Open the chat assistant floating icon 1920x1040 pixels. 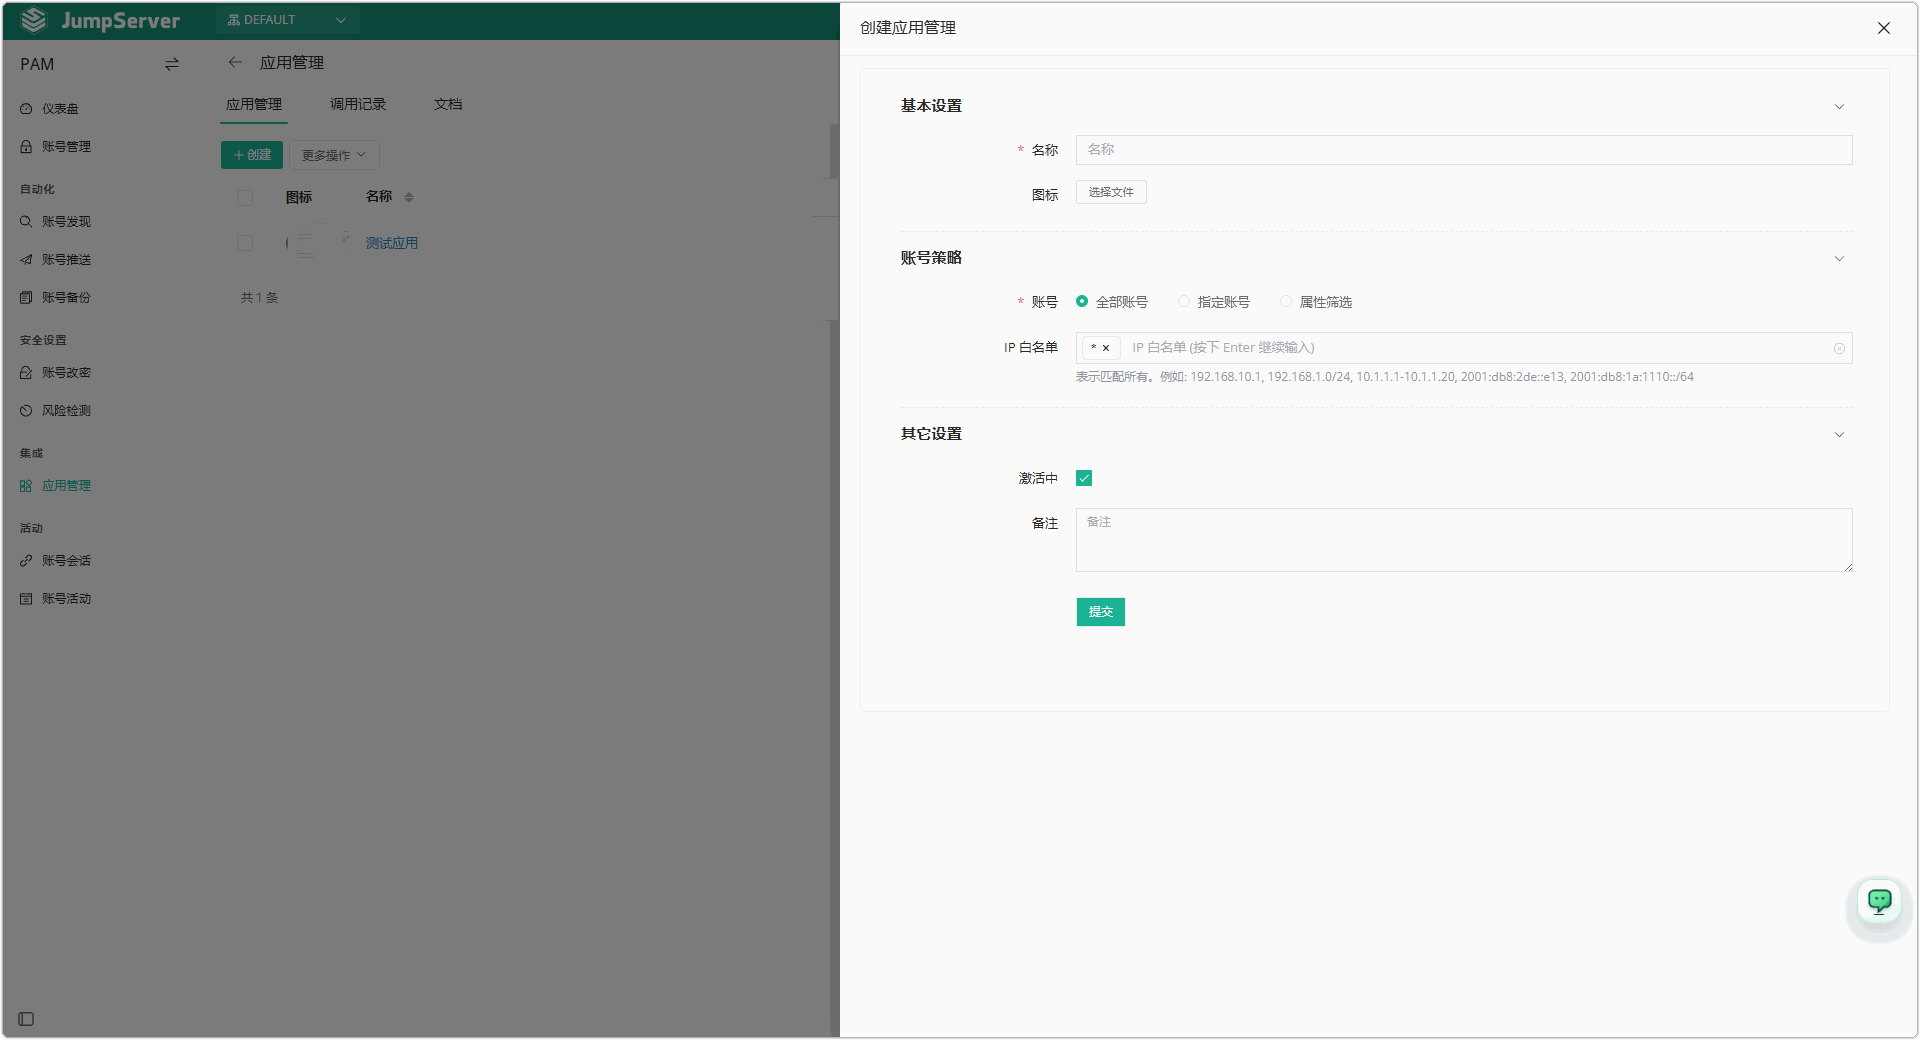tap(1880, 901)
